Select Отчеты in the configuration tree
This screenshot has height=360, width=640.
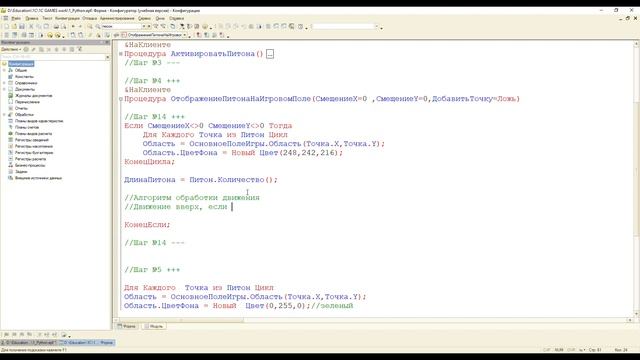coord(21,109)
